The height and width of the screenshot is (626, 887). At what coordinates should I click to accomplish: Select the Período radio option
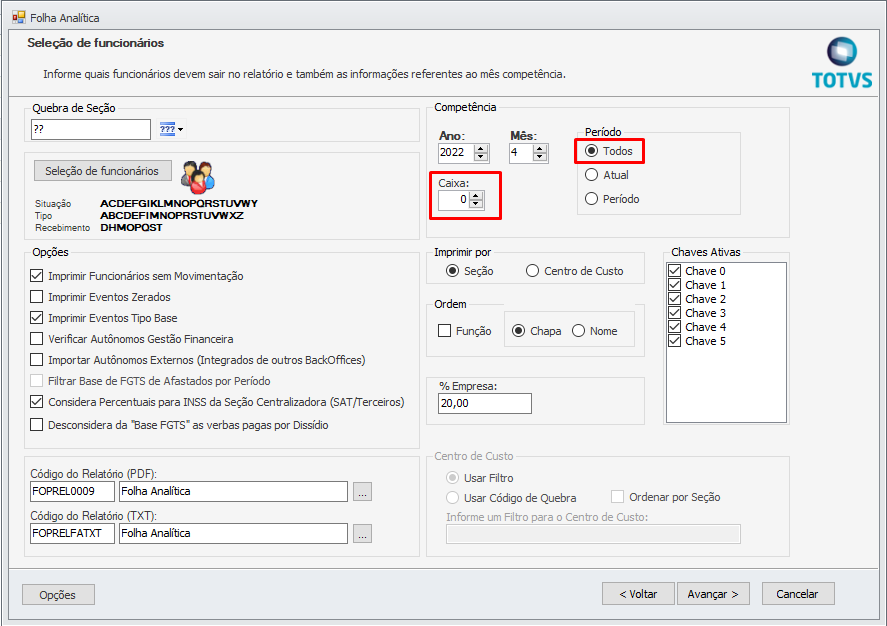591,198
